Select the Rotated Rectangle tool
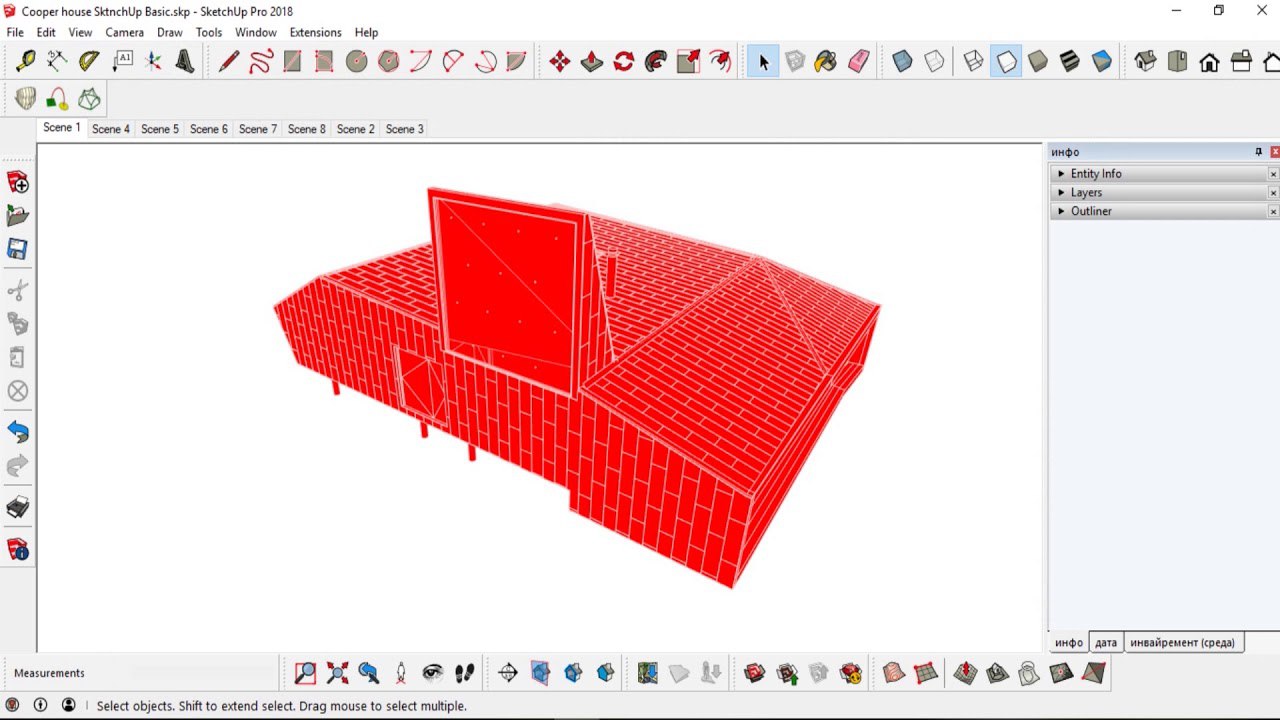 [324, 61]
